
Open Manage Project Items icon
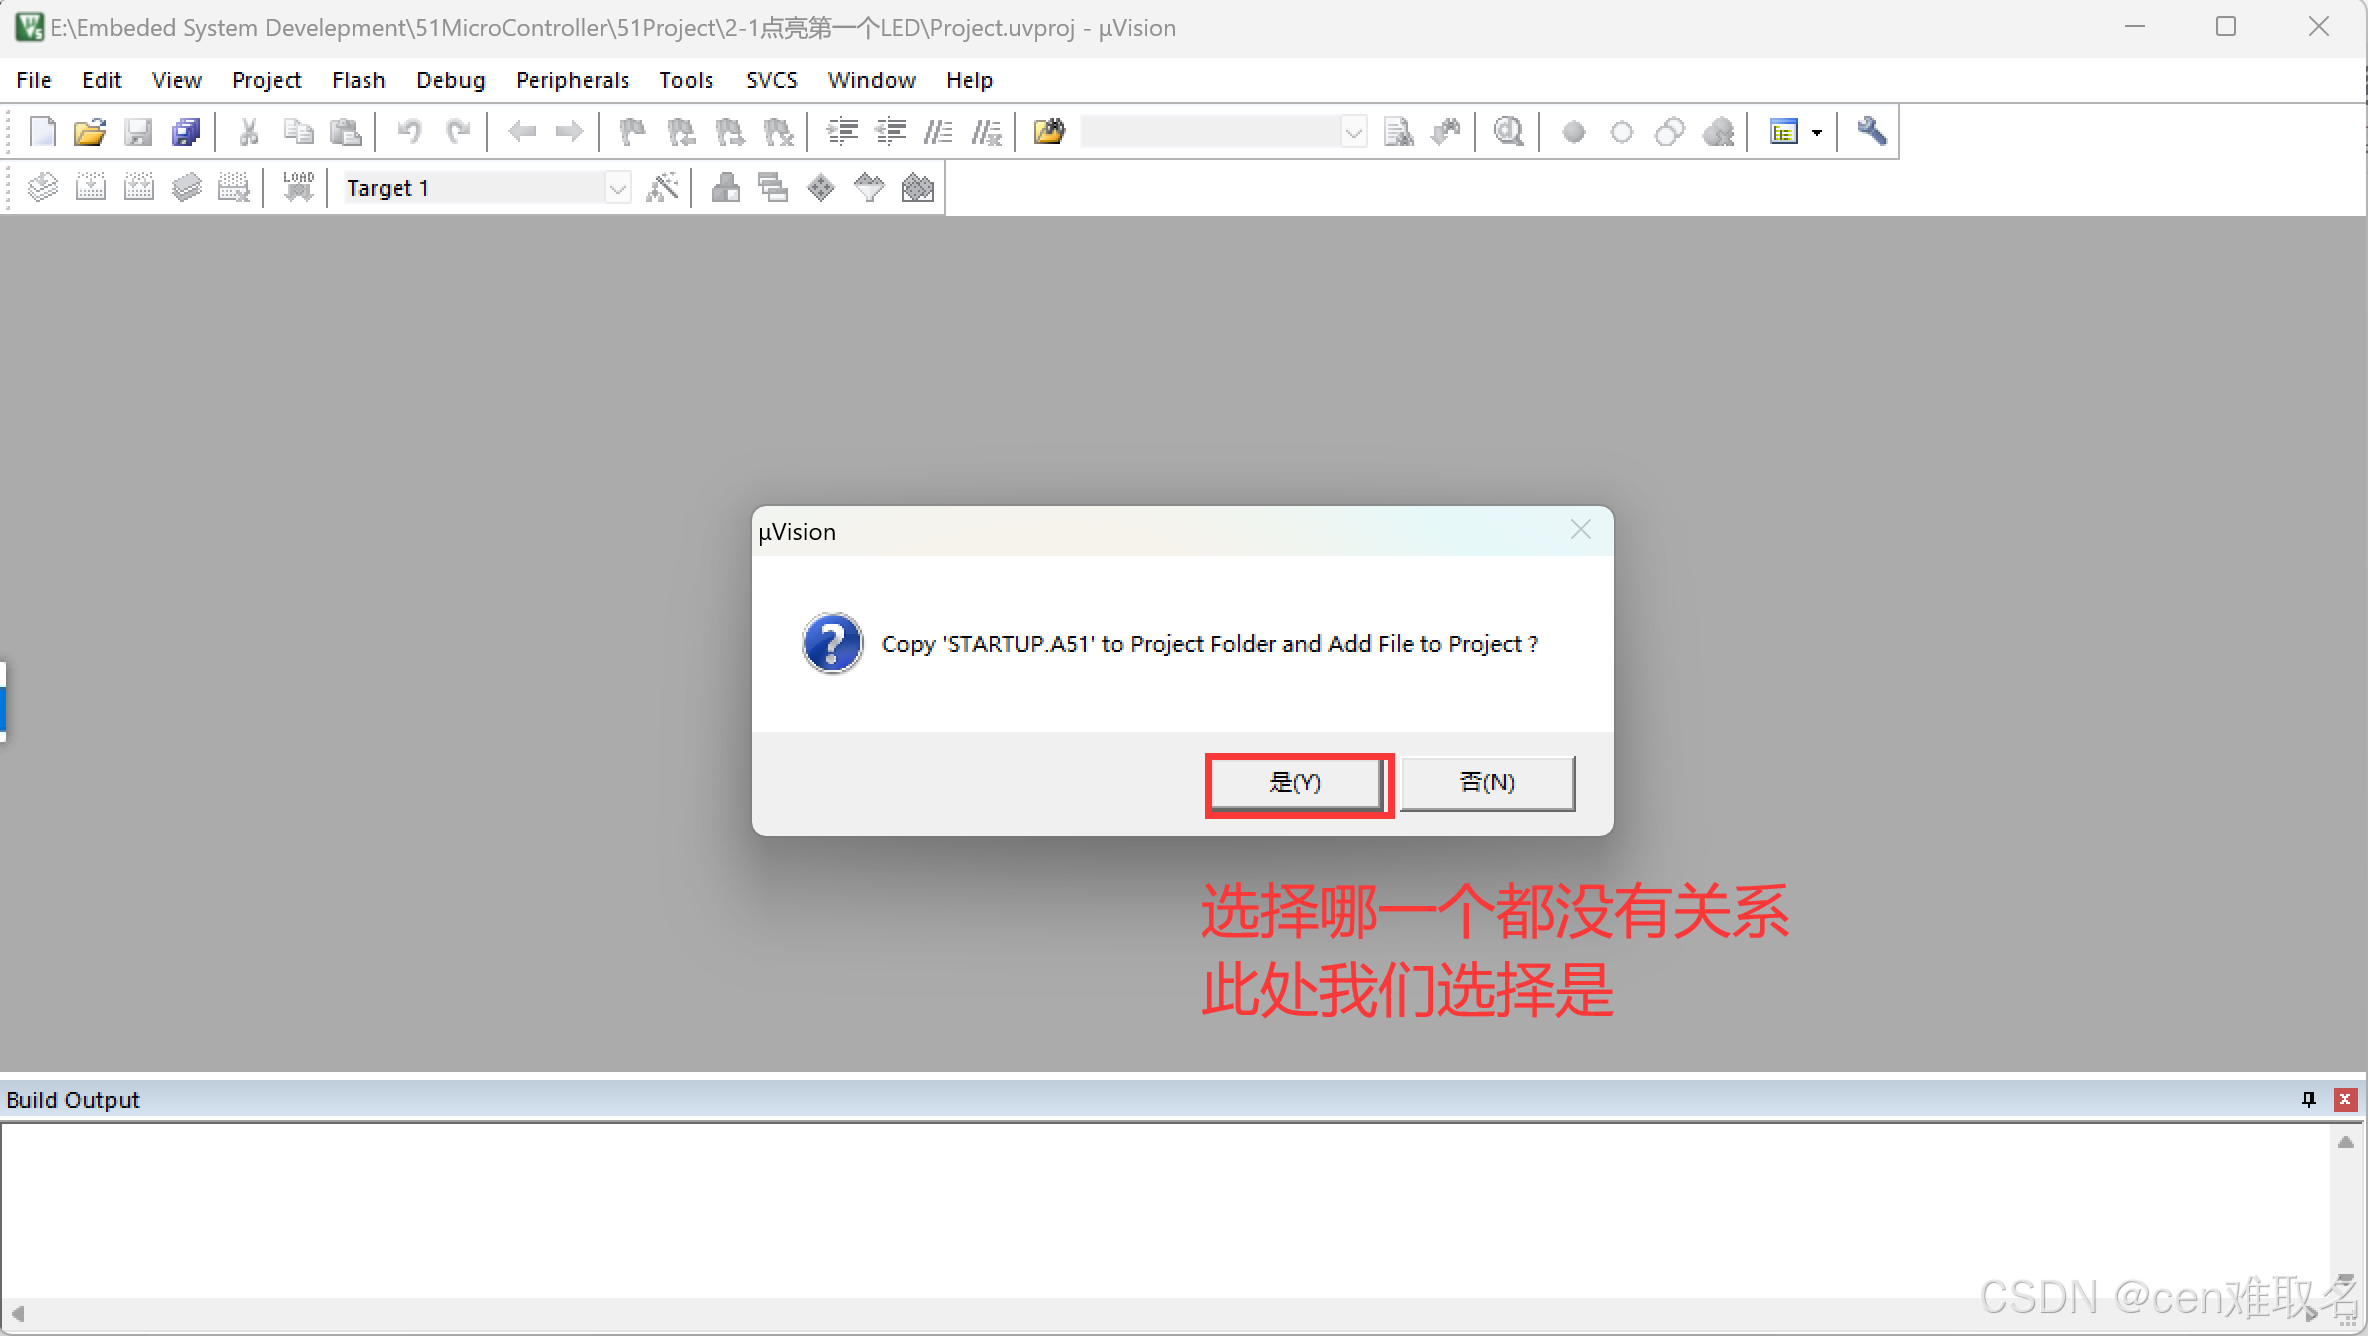pyautogui.click(x=726, y=188)
